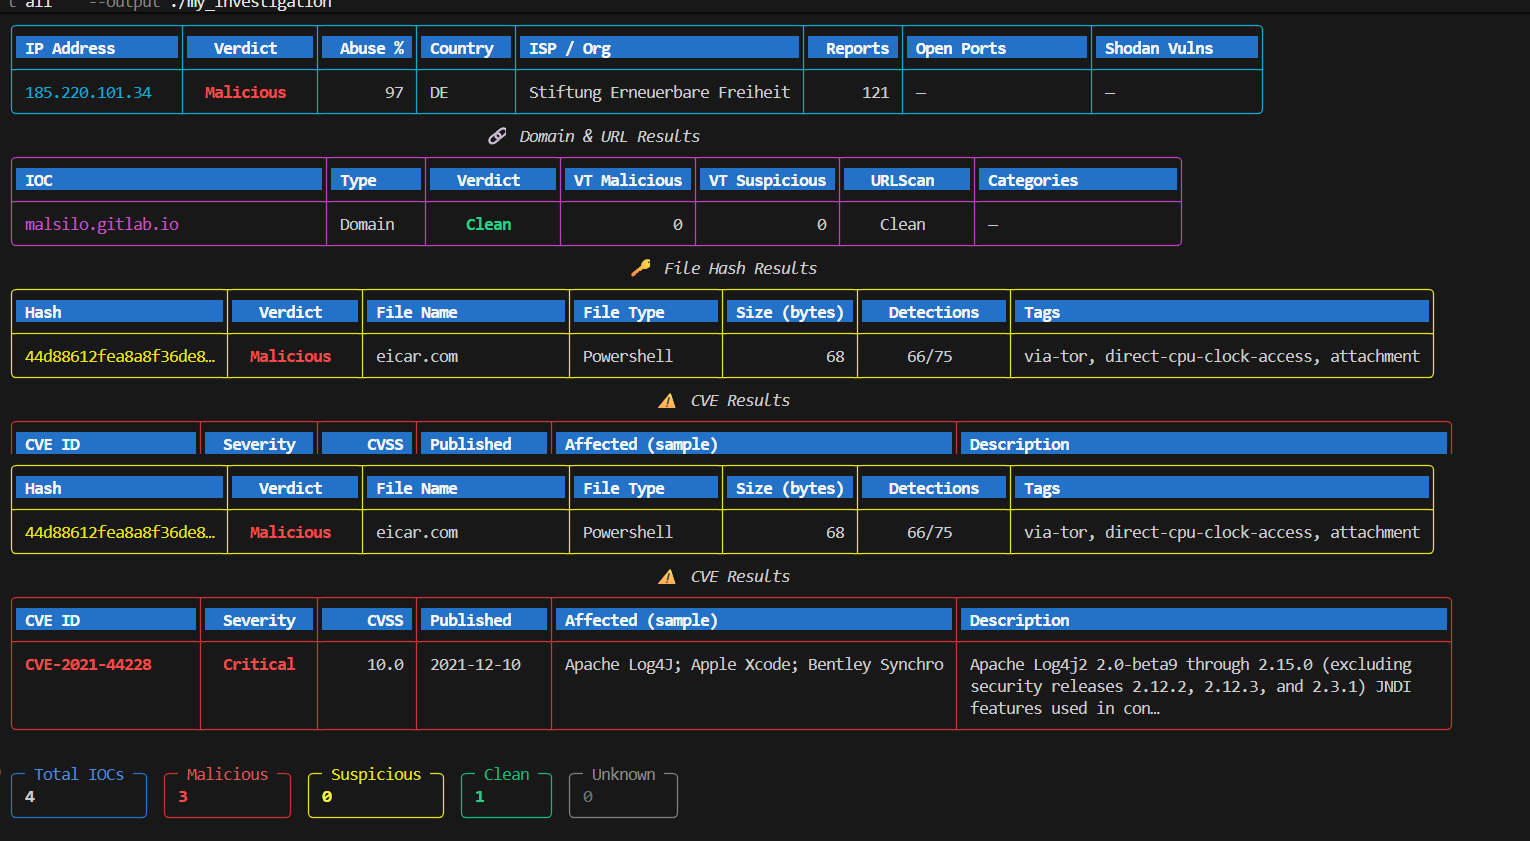The width and height of the screenshot is (1530, 841).
Task: Select the Shodan Vulns column header
Action: tap(1177, 48)
